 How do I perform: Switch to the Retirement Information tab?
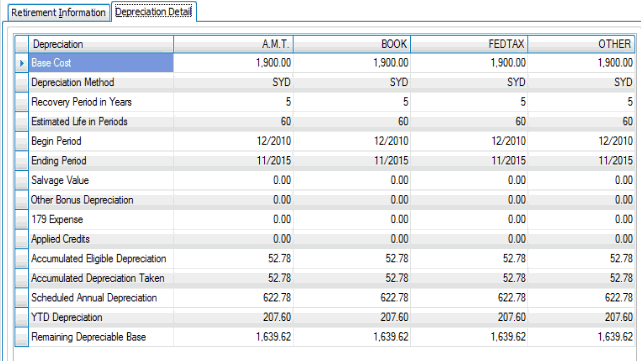click(x=58, y=13)
